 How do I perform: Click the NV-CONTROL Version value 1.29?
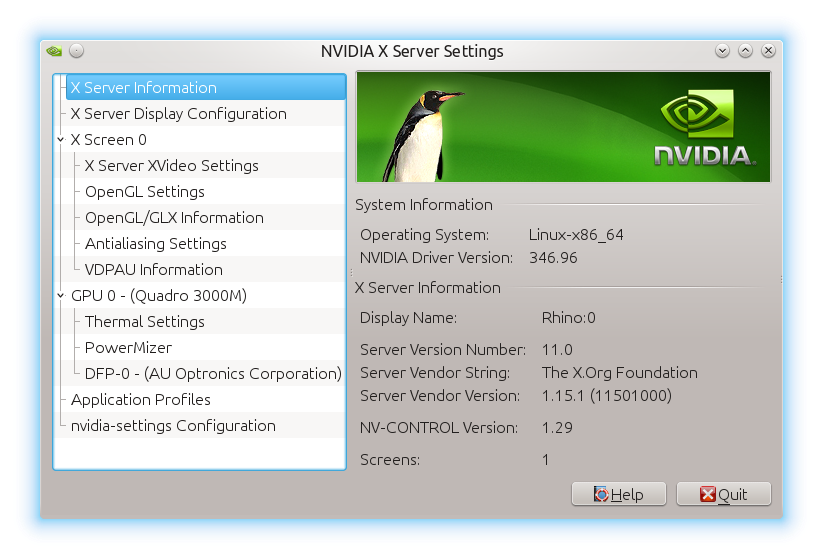click(557, 428)
